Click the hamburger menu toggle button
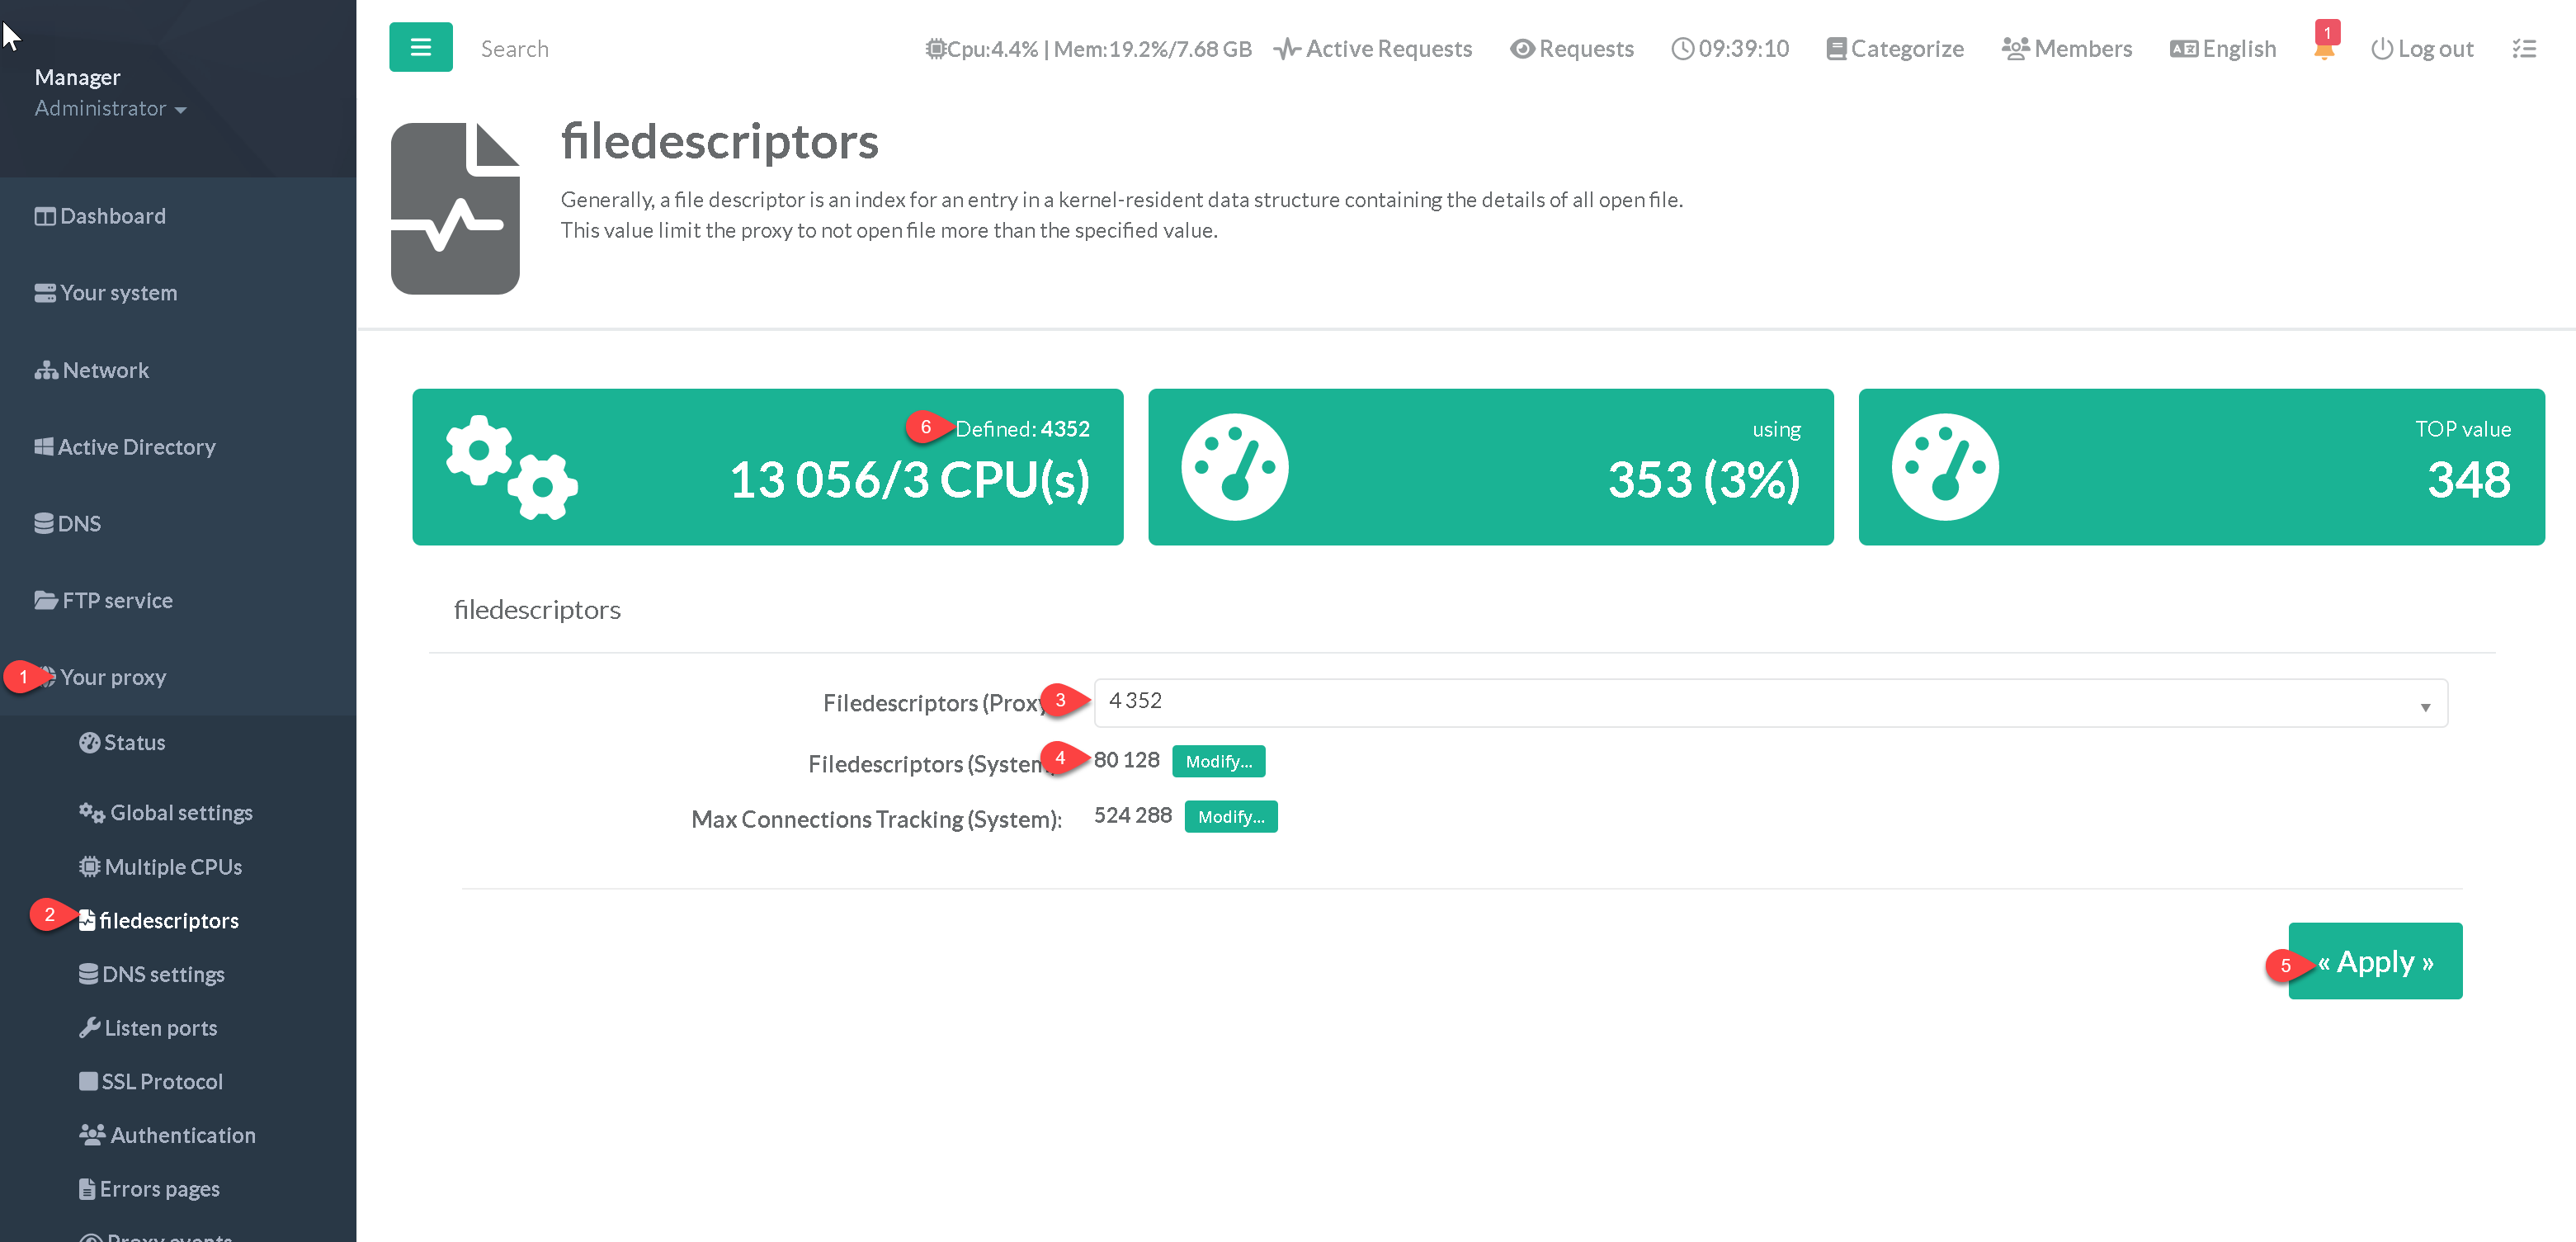This screenshot has width=2576, height=1242. [420, 47]
